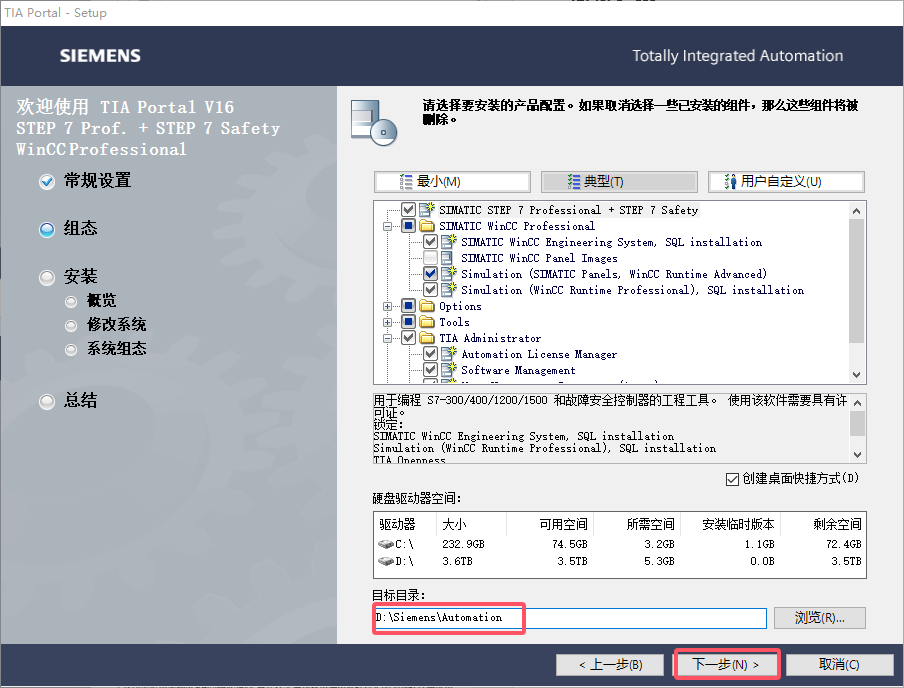Click the 常规设置 step in the sidebar
The image size is (904, 688).
pos(97,181)
